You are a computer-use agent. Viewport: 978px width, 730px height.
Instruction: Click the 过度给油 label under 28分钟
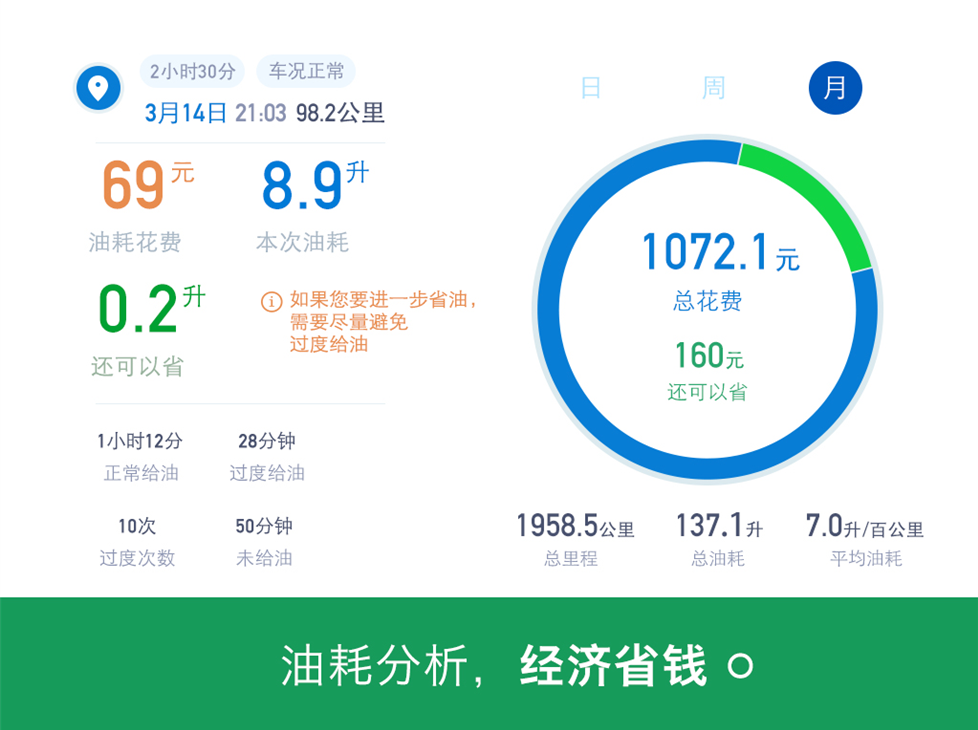pos(267,473)
